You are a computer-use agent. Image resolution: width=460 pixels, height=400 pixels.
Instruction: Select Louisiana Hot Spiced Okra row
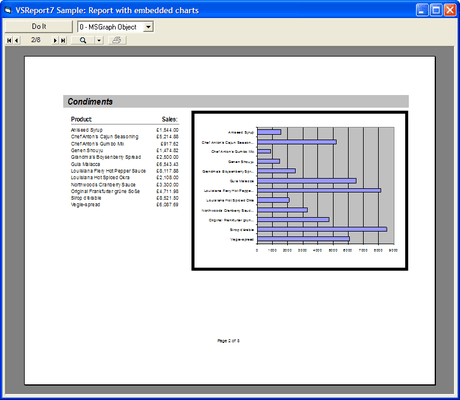[125, 177]
